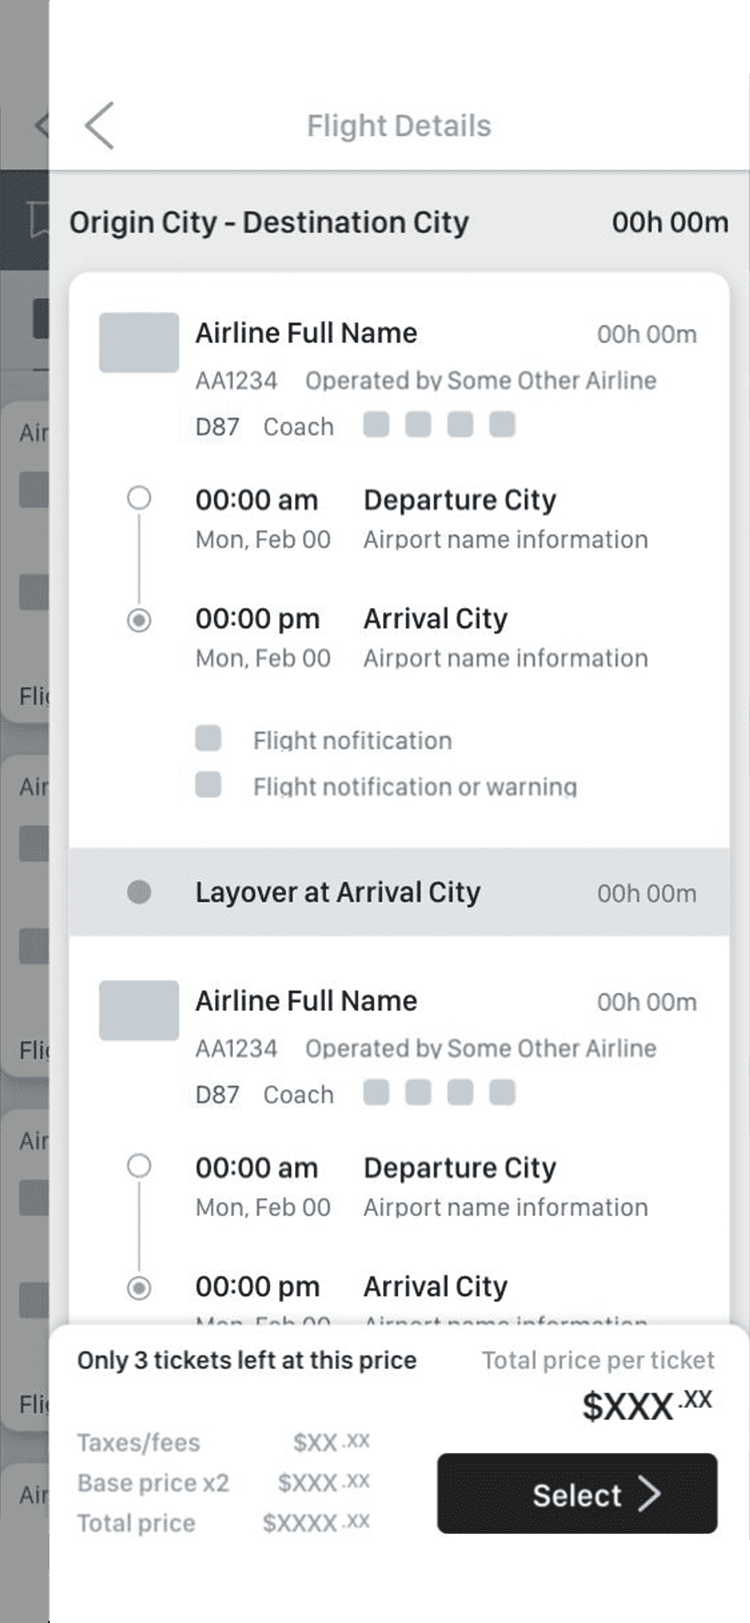Screen dimensions: 750x1623
Task: Go back using the left arrow icon
Action: pyautogui.click(x=99, y=126)
